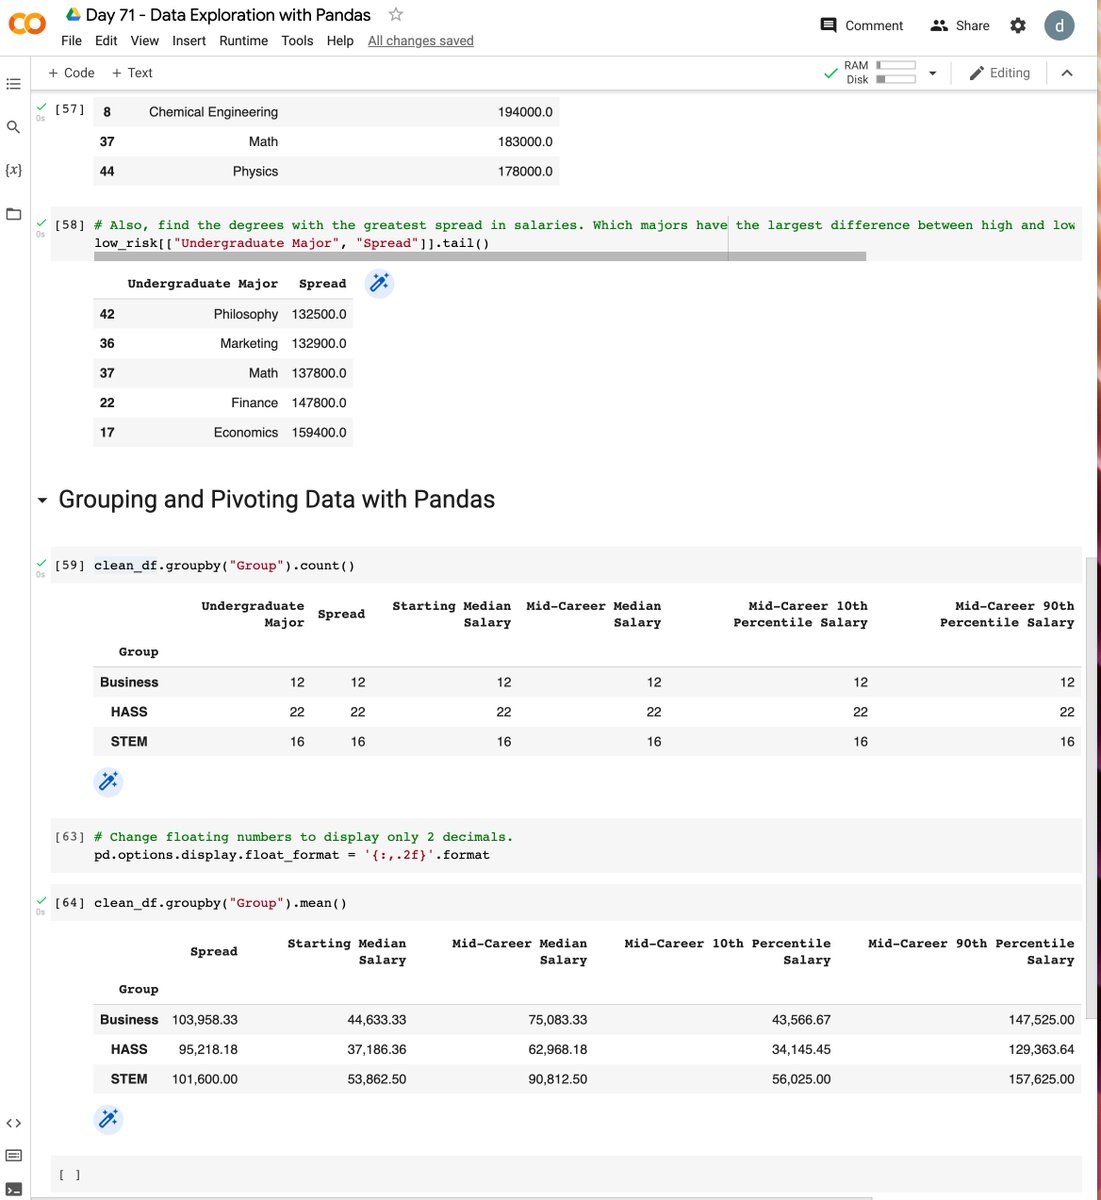Open settings with the gear icon

pyautogui.click(x=1018, y=26)
